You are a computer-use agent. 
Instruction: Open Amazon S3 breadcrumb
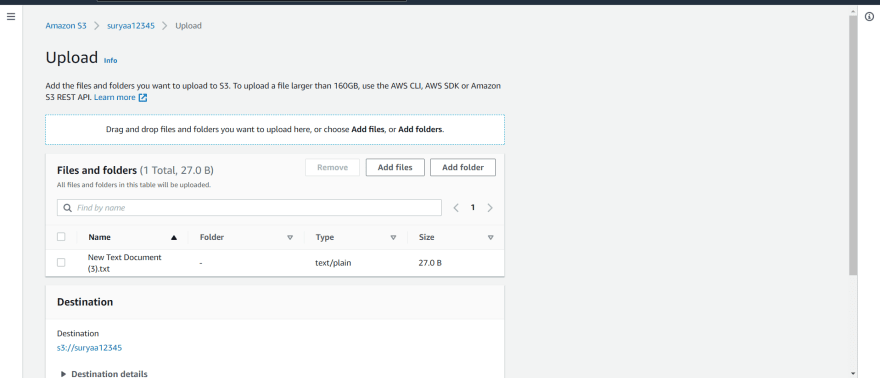click(66, 26)
